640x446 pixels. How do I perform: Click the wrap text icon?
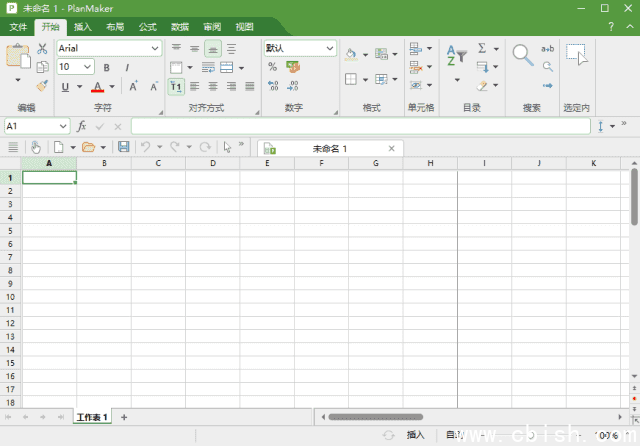point(208,67)
